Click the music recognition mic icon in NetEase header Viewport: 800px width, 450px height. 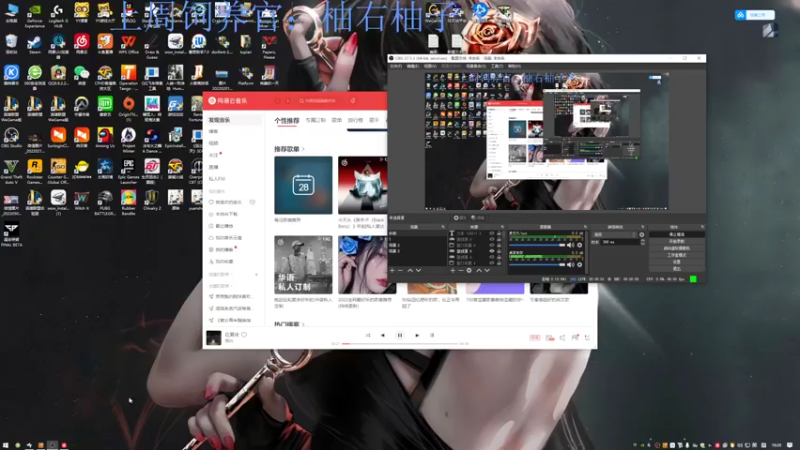tap(353, 101)
